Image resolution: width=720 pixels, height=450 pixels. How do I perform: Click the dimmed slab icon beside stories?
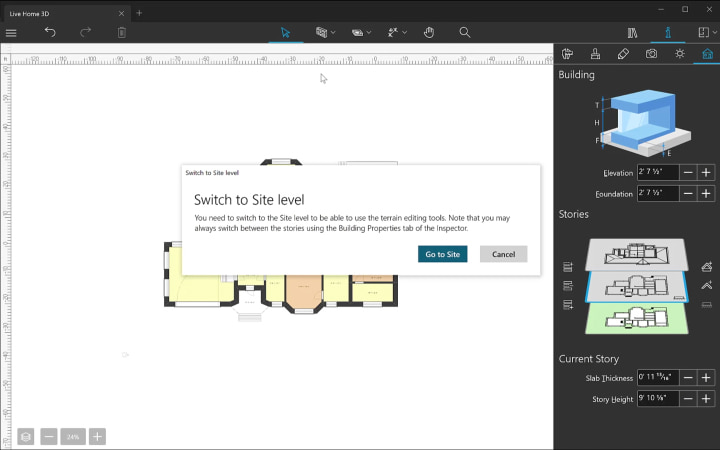pos(707,304)
